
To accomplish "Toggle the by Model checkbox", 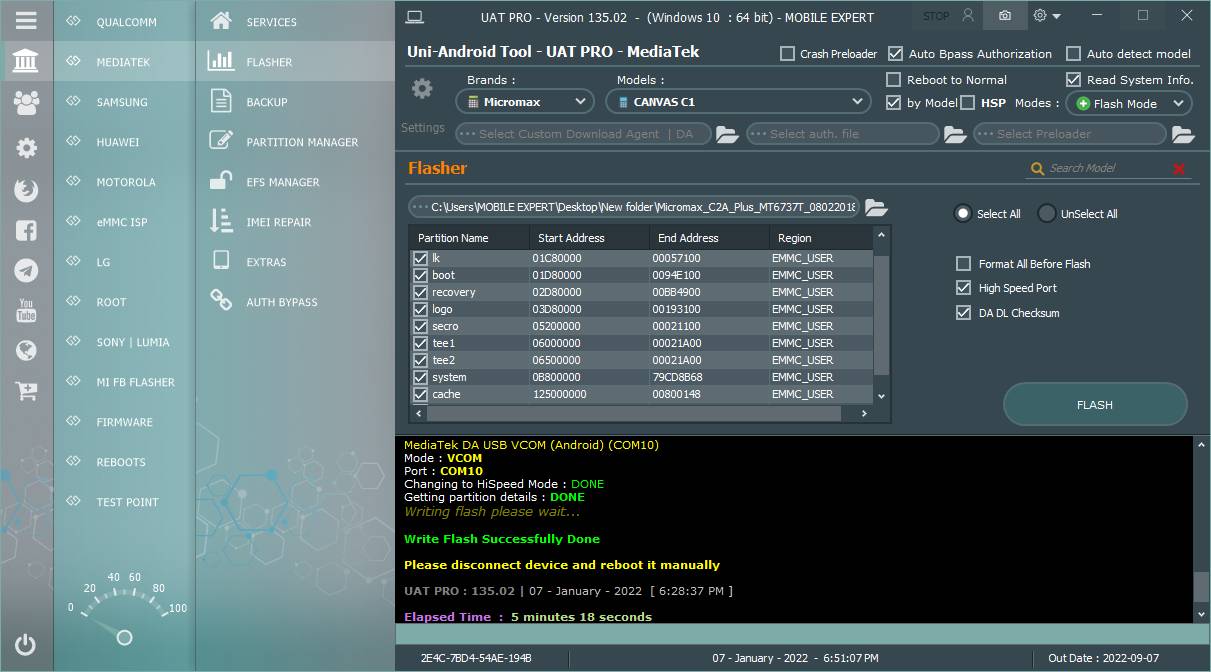I will coord(893,103).
